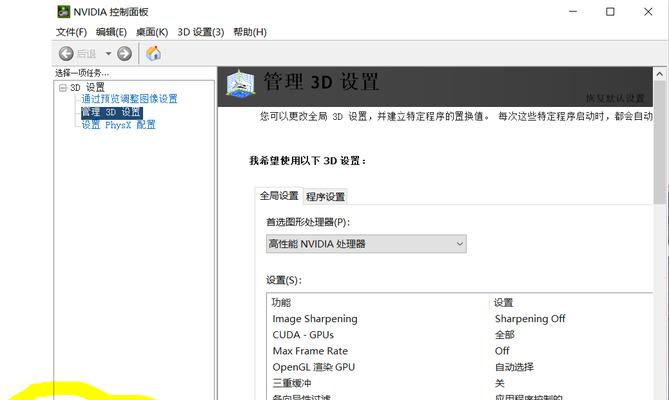Open the back history dropdown arrow

coord(108,54)
